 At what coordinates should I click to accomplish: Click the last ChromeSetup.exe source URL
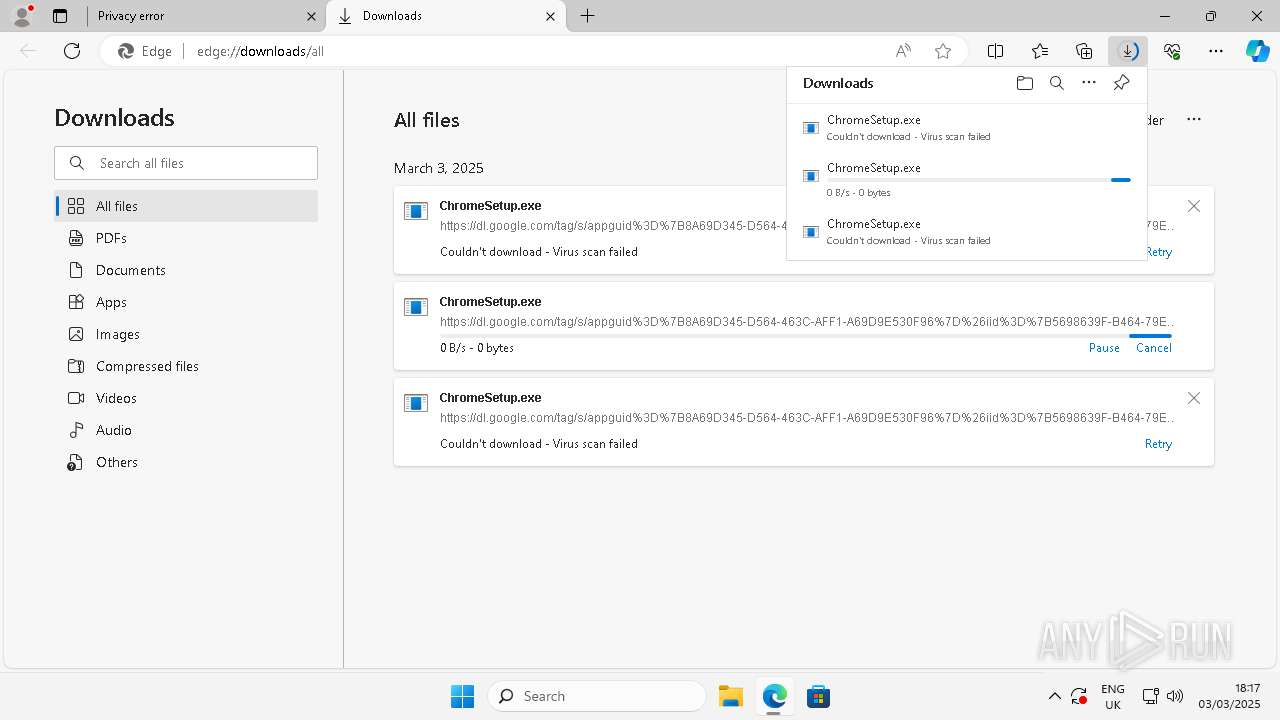pos(806,418)
